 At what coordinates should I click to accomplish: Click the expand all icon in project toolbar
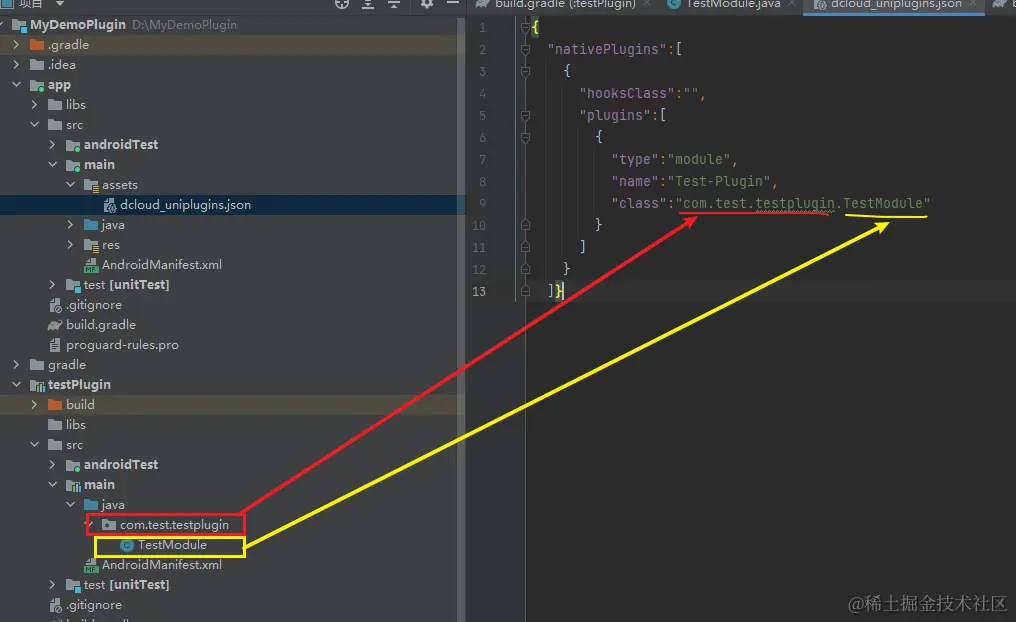pyautogui.click(x=367, y=4)
